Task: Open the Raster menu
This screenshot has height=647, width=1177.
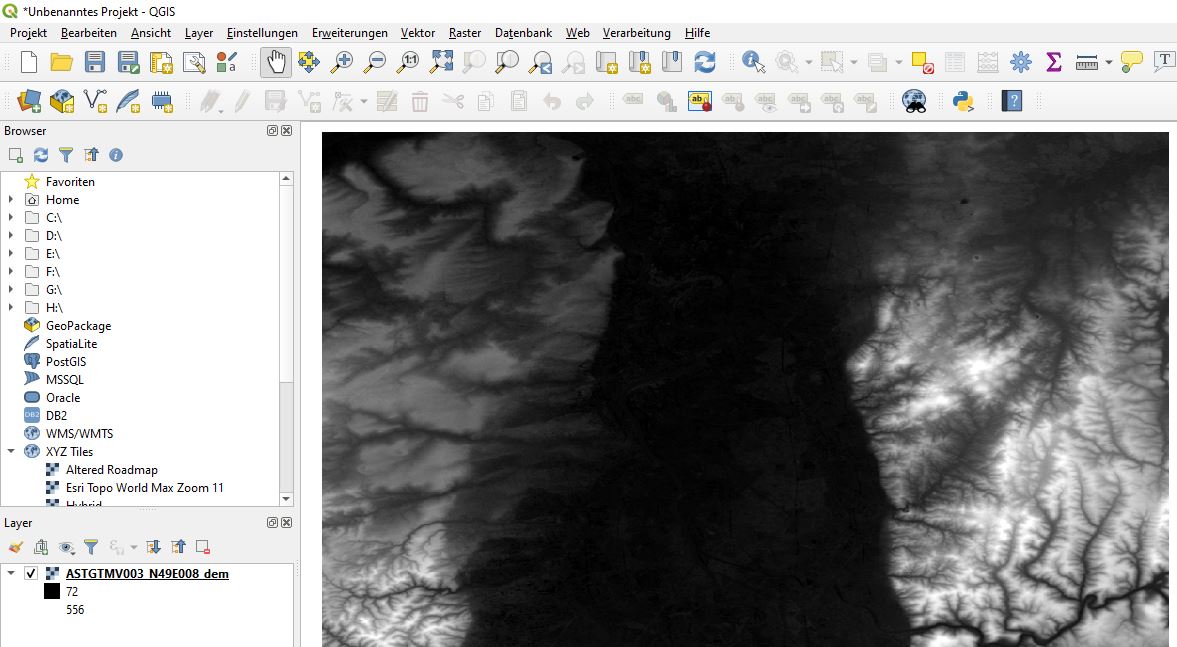Action: (464, 33)
